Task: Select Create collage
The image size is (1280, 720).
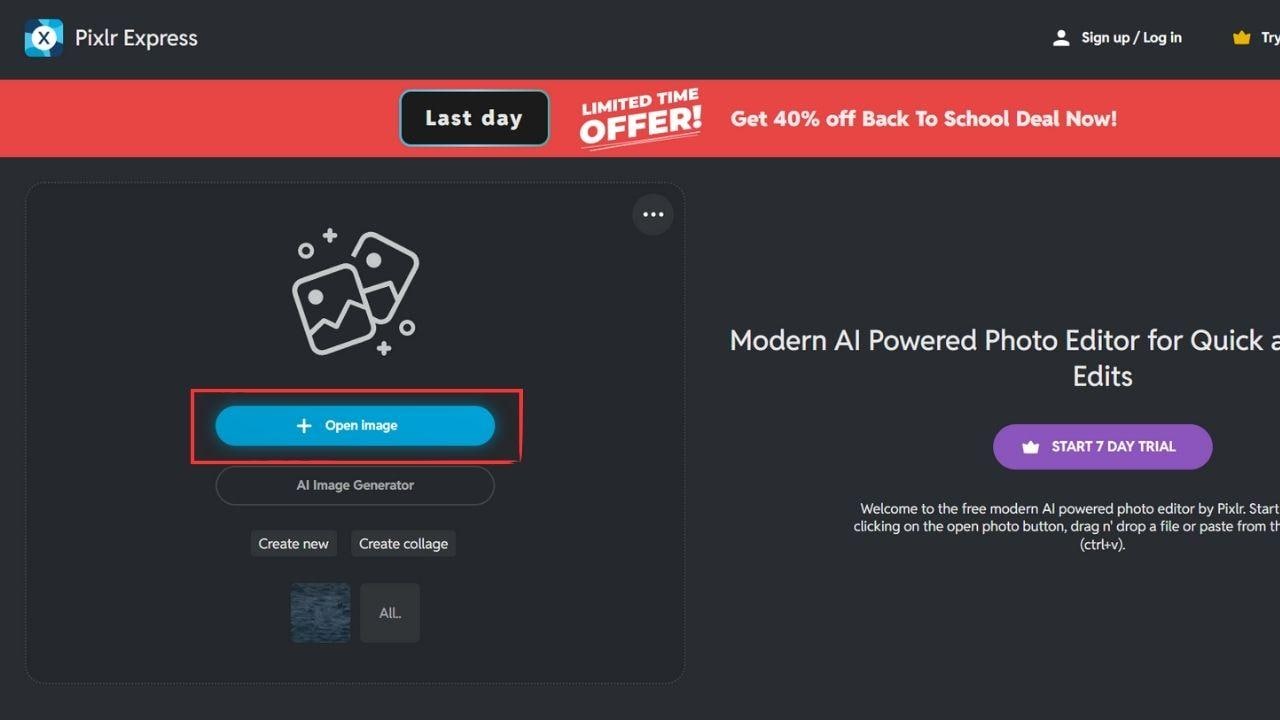Action: (x=403, y=543)
